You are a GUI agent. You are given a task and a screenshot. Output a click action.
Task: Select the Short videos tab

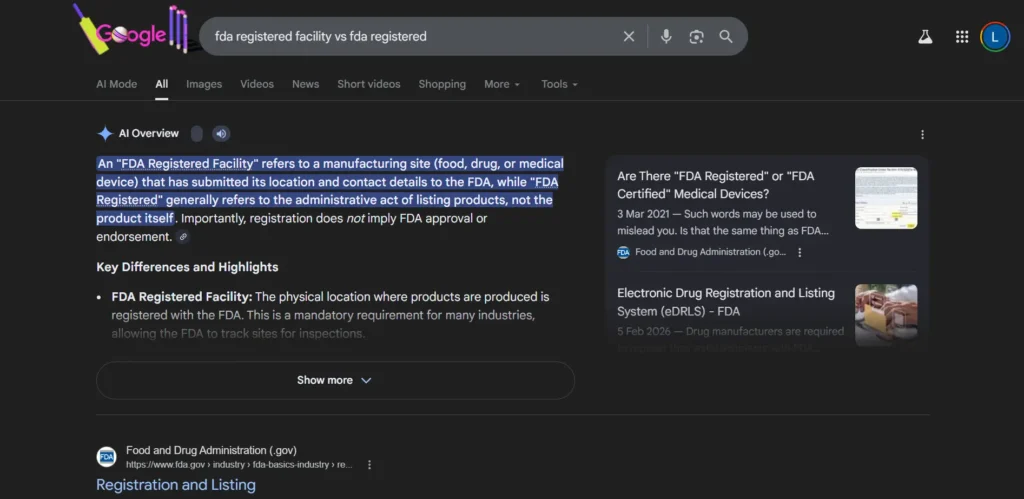pos(368,84)
